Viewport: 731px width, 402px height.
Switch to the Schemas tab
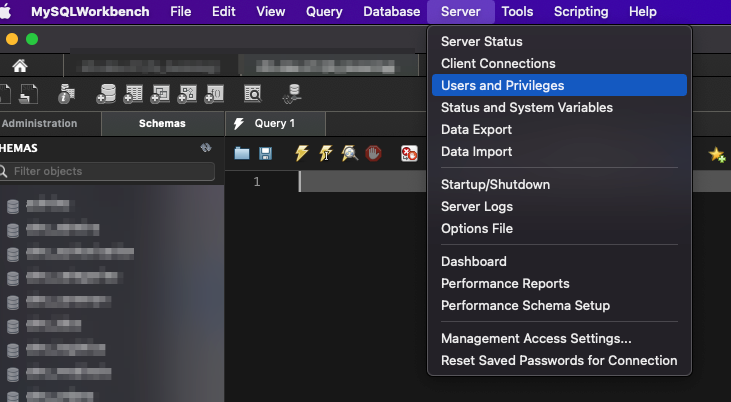pyautogui.click(x=162, y=124)
